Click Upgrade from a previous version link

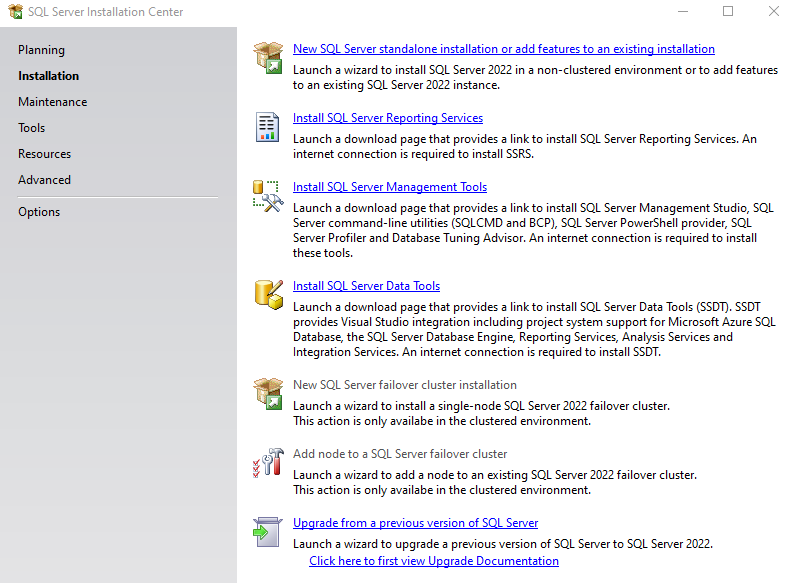[415, 523]
